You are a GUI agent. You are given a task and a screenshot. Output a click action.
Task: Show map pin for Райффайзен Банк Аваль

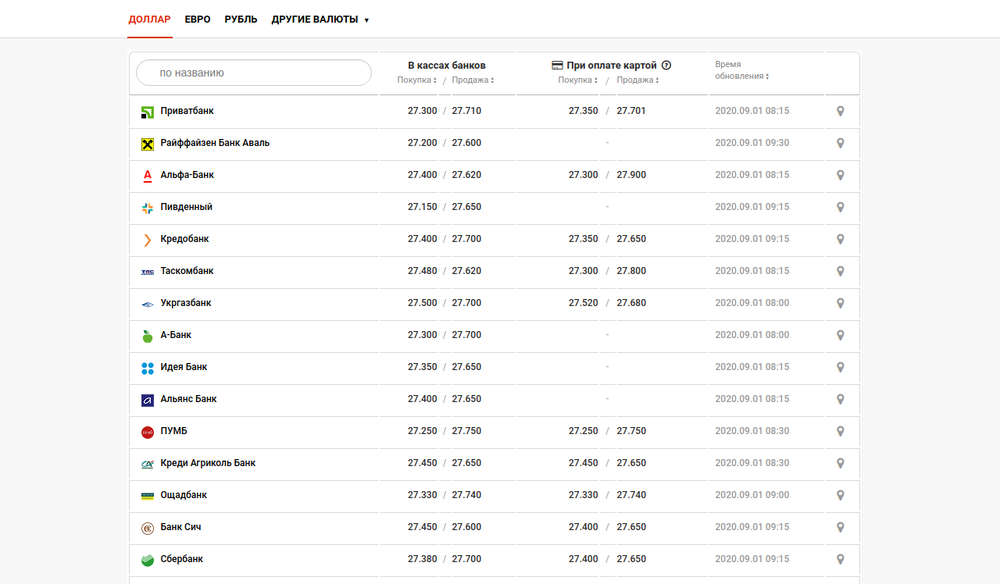841,143
